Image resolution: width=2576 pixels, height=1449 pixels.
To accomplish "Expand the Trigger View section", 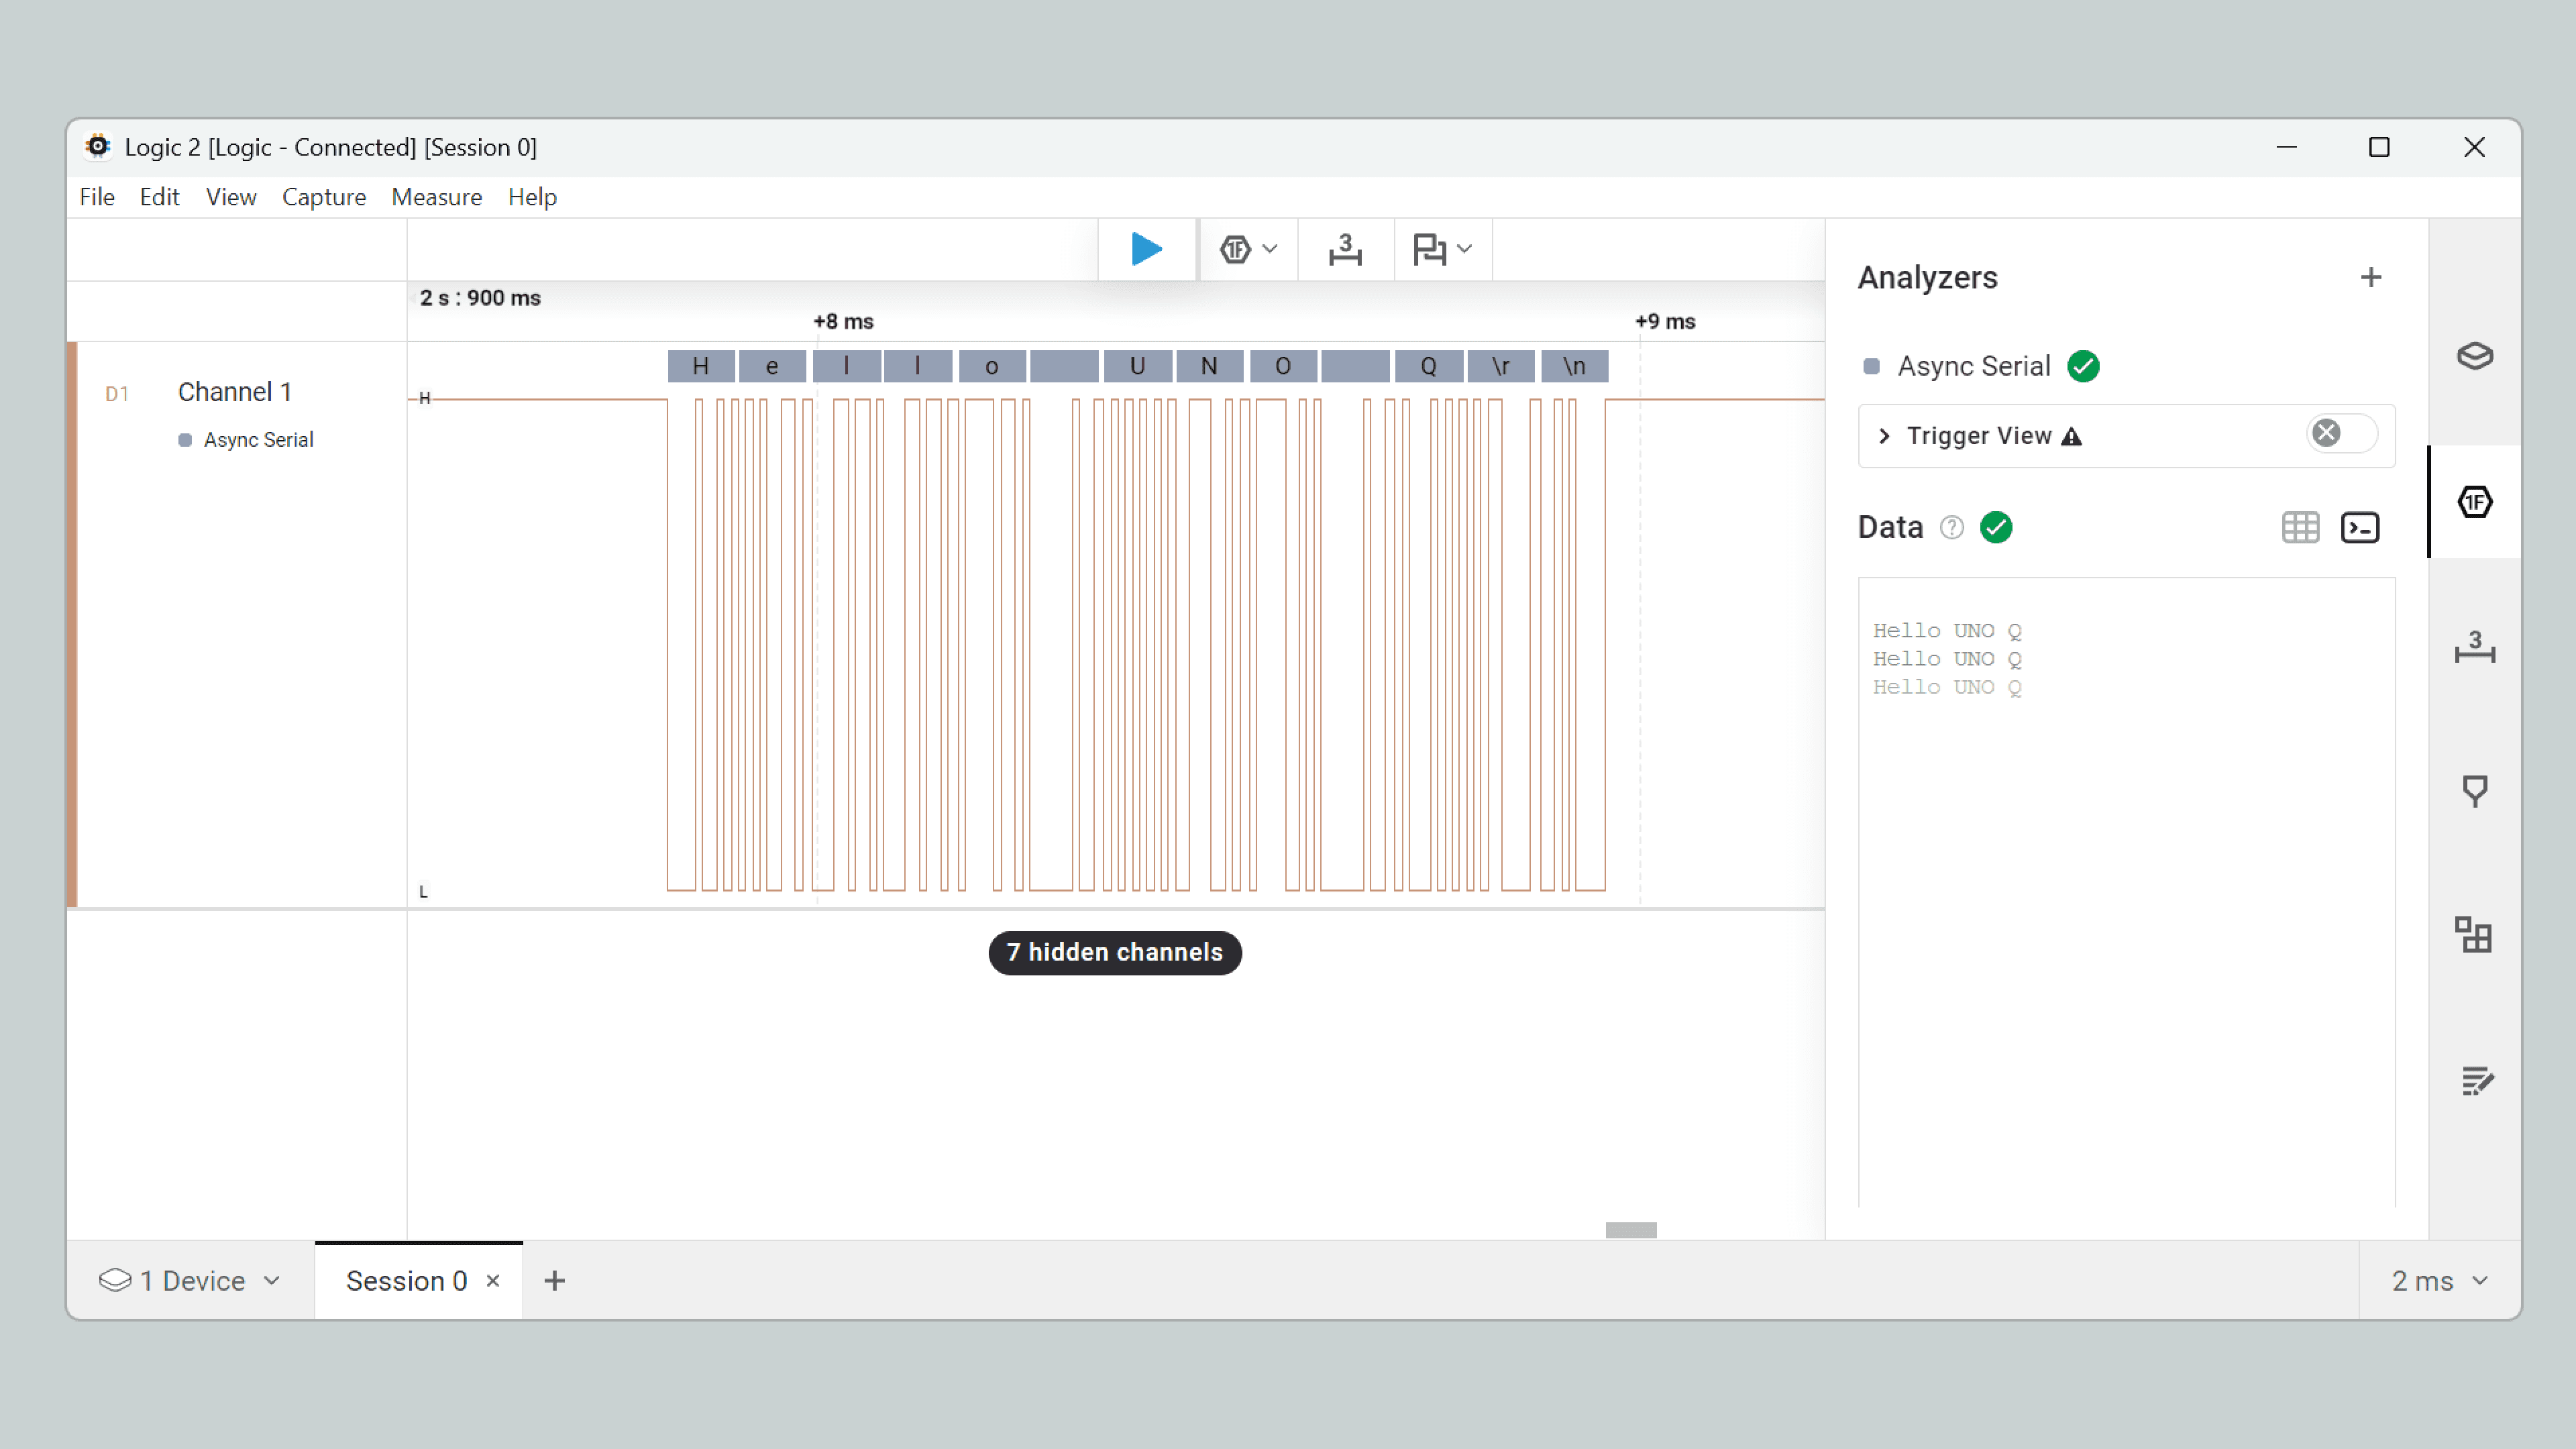I will (x=1884, y=436).
